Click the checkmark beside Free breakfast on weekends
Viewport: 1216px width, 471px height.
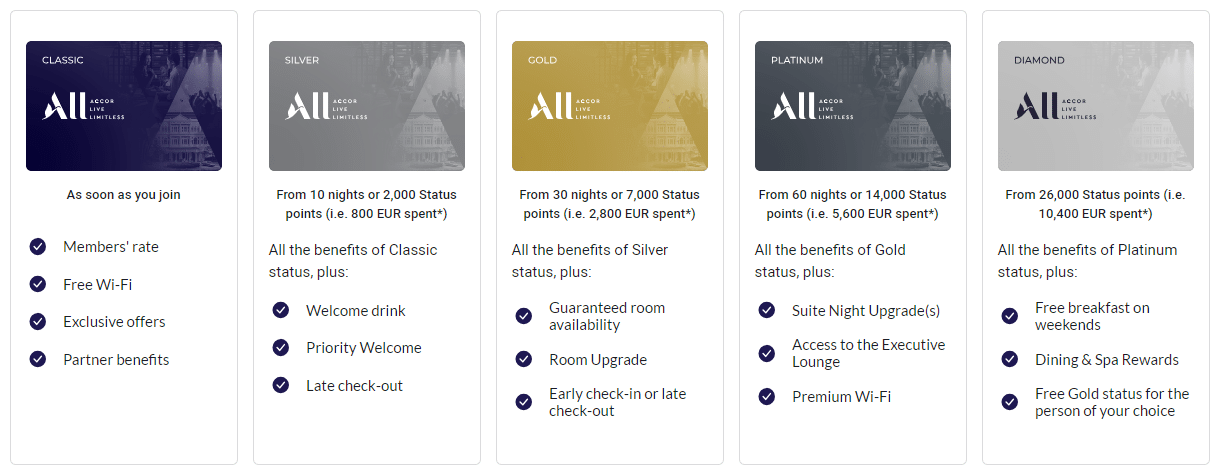(x=1010, y=316)
